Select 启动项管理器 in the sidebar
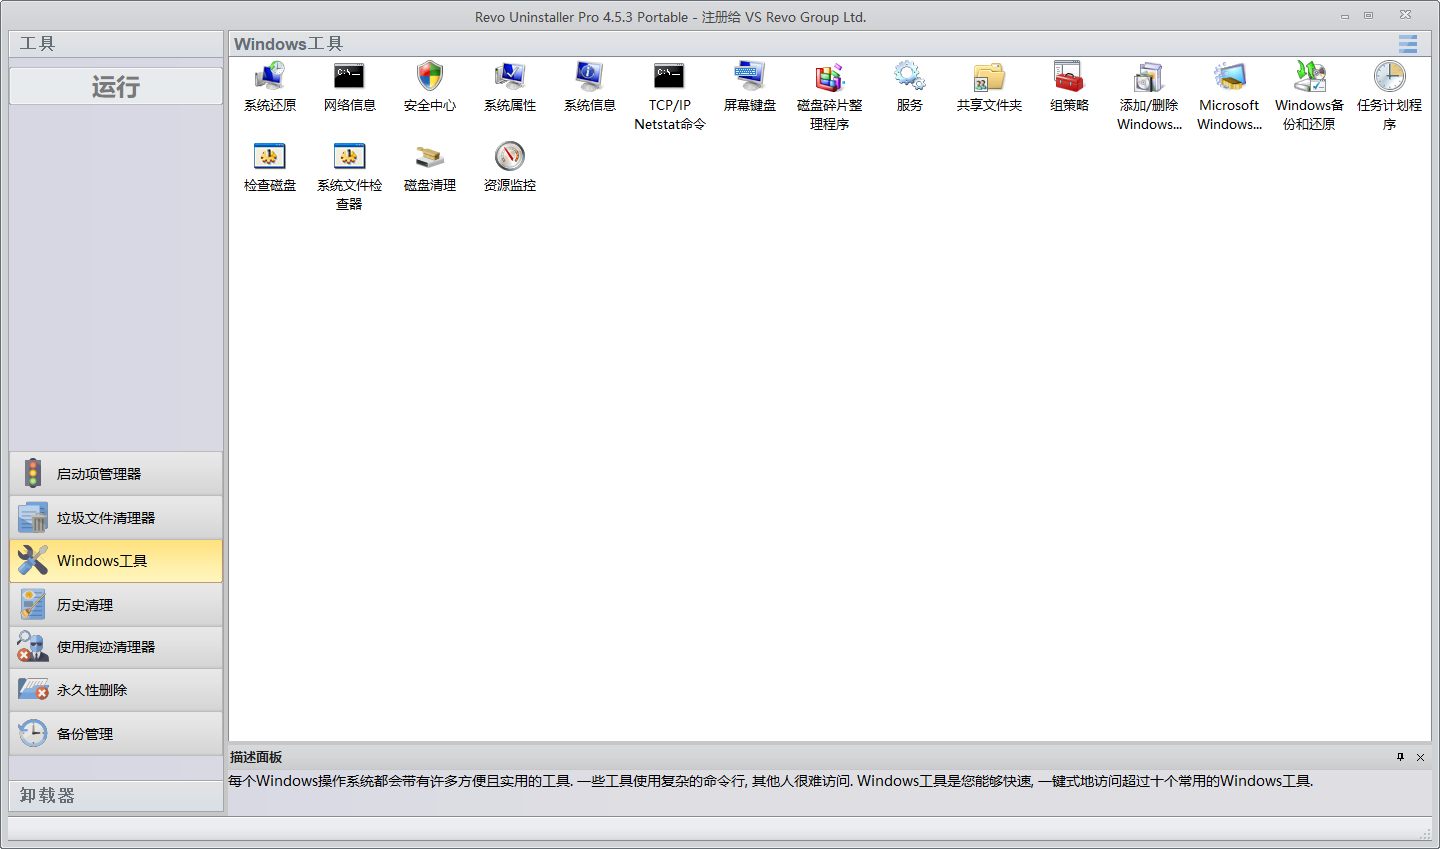 point(116,474)
